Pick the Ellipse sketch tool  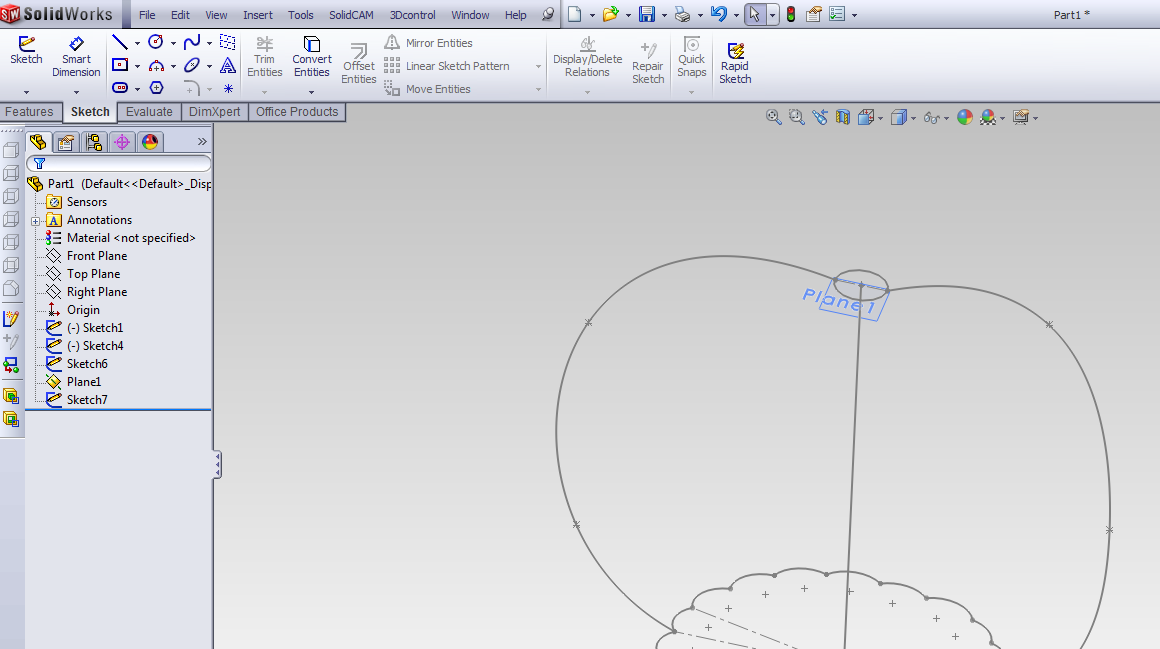[192, 65]
